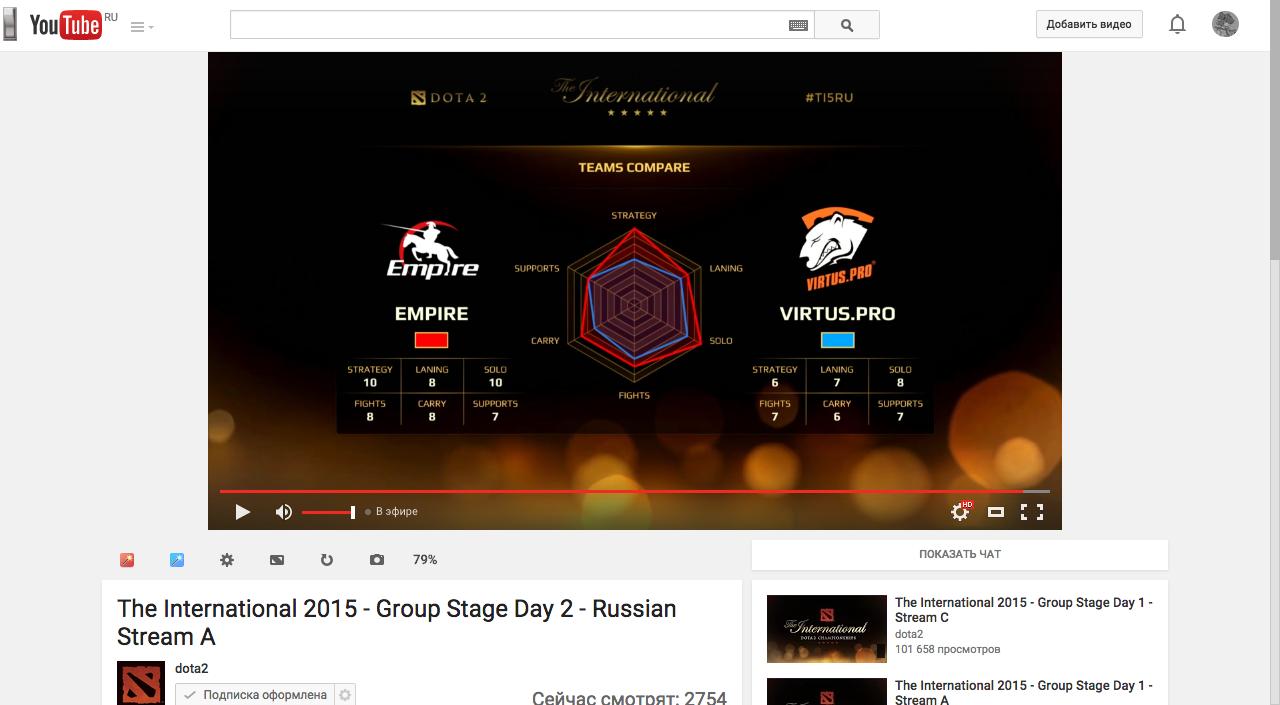
Task: Open subscription settings gear next to subscribe
Action: point(345,695)
